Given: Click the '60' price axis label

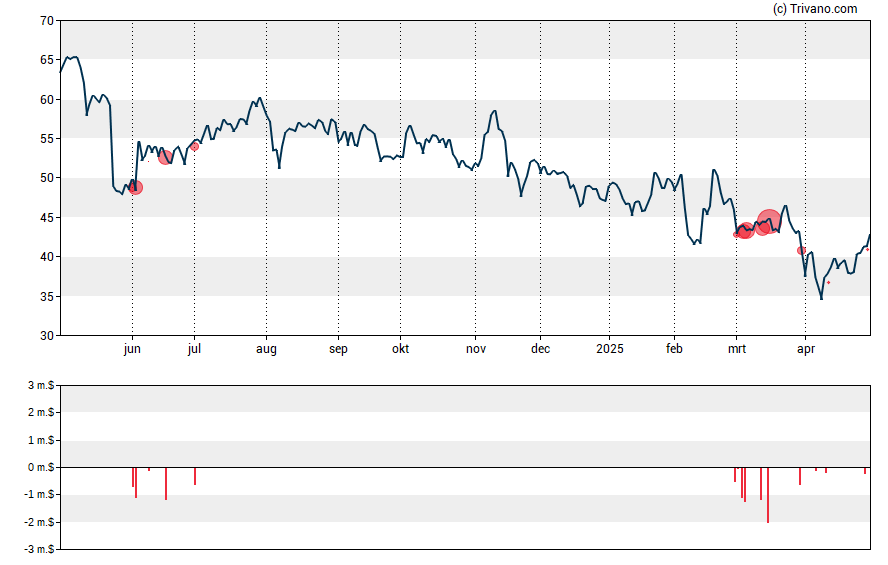Looking at the screenshot, I should [47, 100].
